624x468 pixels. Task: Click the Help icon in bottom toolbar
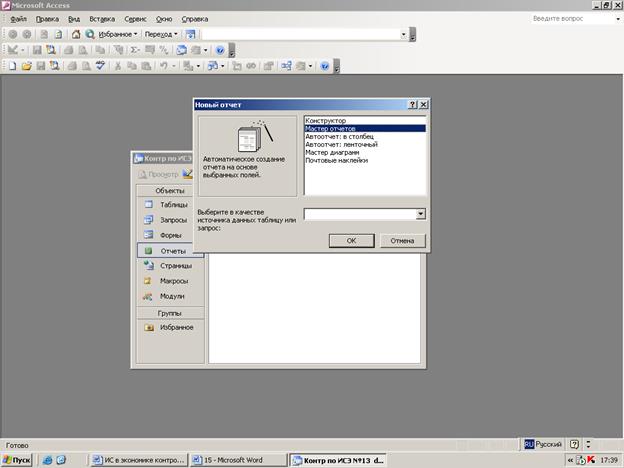point(325,66)
